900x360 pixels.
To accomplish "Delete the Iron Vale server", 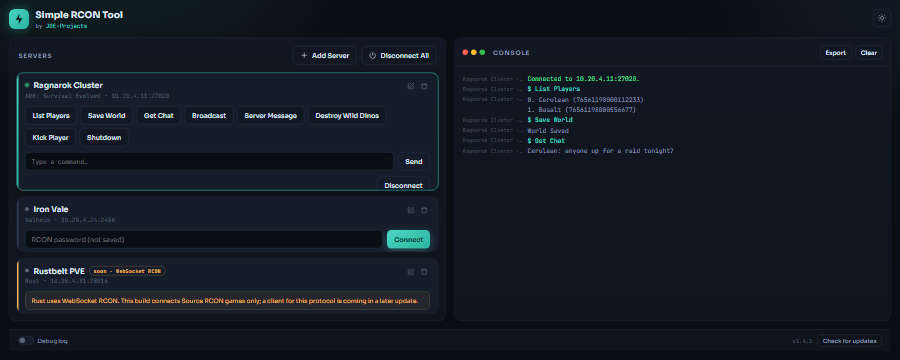I will 424,210.
